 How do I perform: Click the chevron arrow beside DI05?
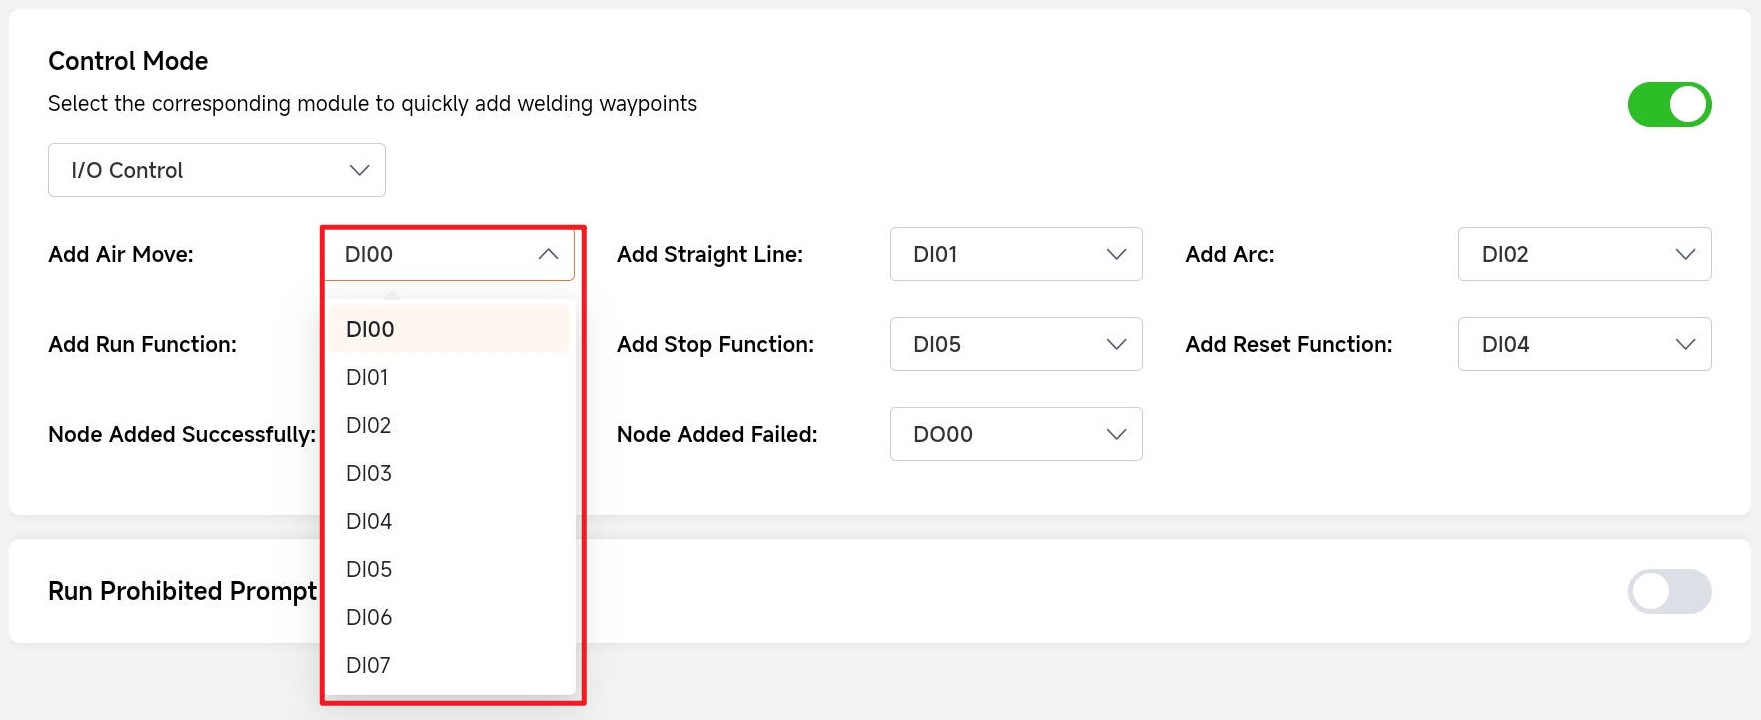pos(1116,344)
